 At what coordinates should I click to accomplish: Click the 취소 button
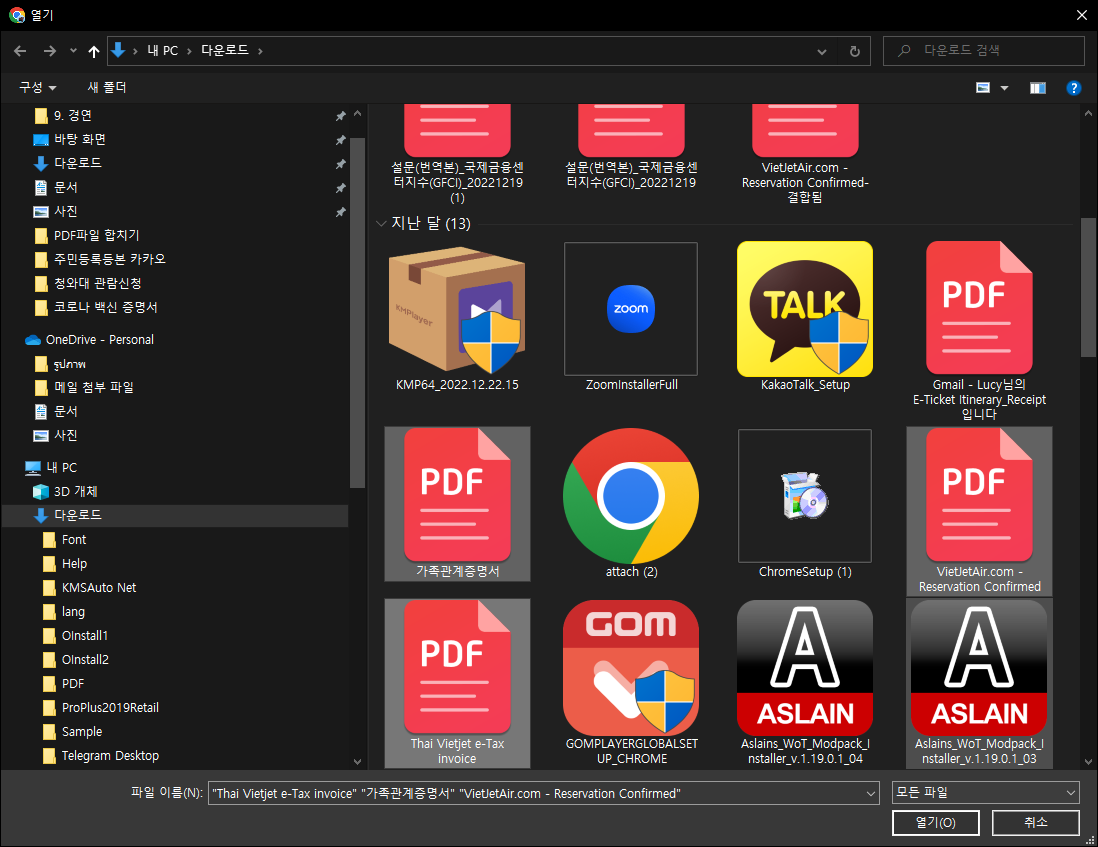click(x=1035, y=822)
